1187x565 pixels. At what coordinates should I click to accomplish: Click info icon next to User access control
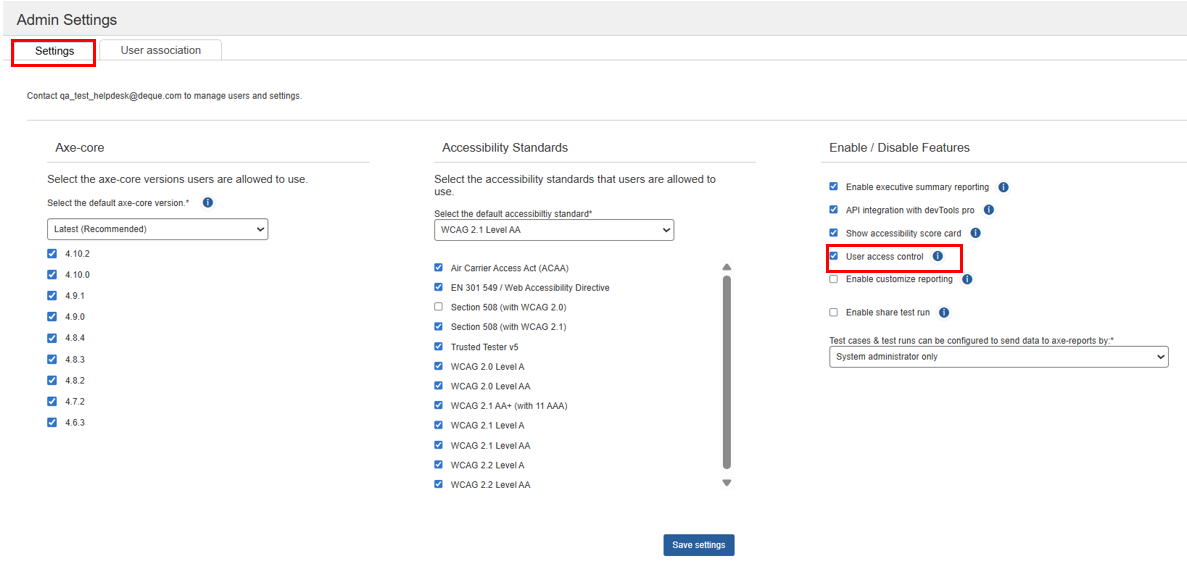938,257
